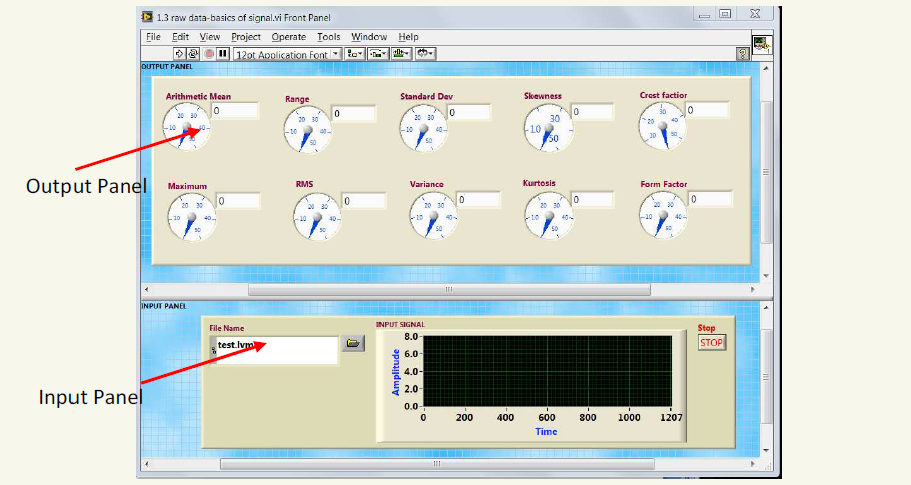Click the test.lvm File Name path field
Viewport: 911px width, 485px height.
click(x=274, y=350)
